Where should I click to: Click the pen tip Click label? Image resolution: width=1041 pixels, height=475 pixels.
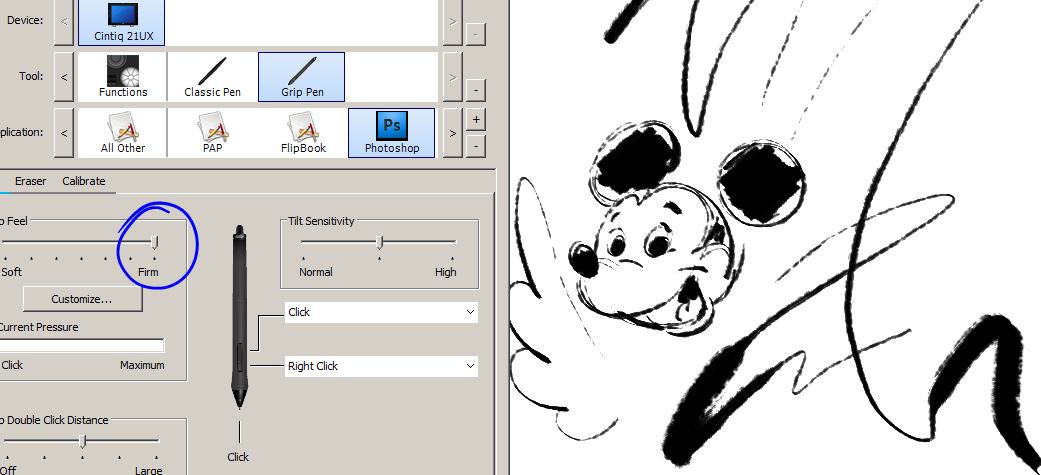click(x=238, y=456)
